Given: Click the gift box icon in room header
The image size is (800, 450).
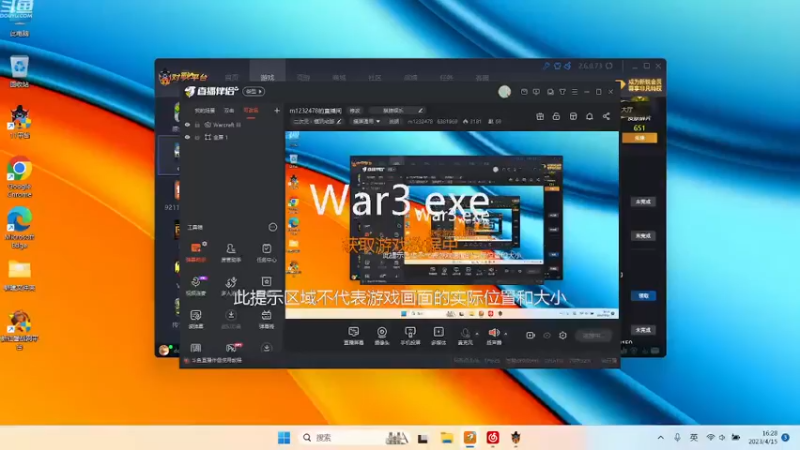Looking at the screenshot, I should point(540,116).
